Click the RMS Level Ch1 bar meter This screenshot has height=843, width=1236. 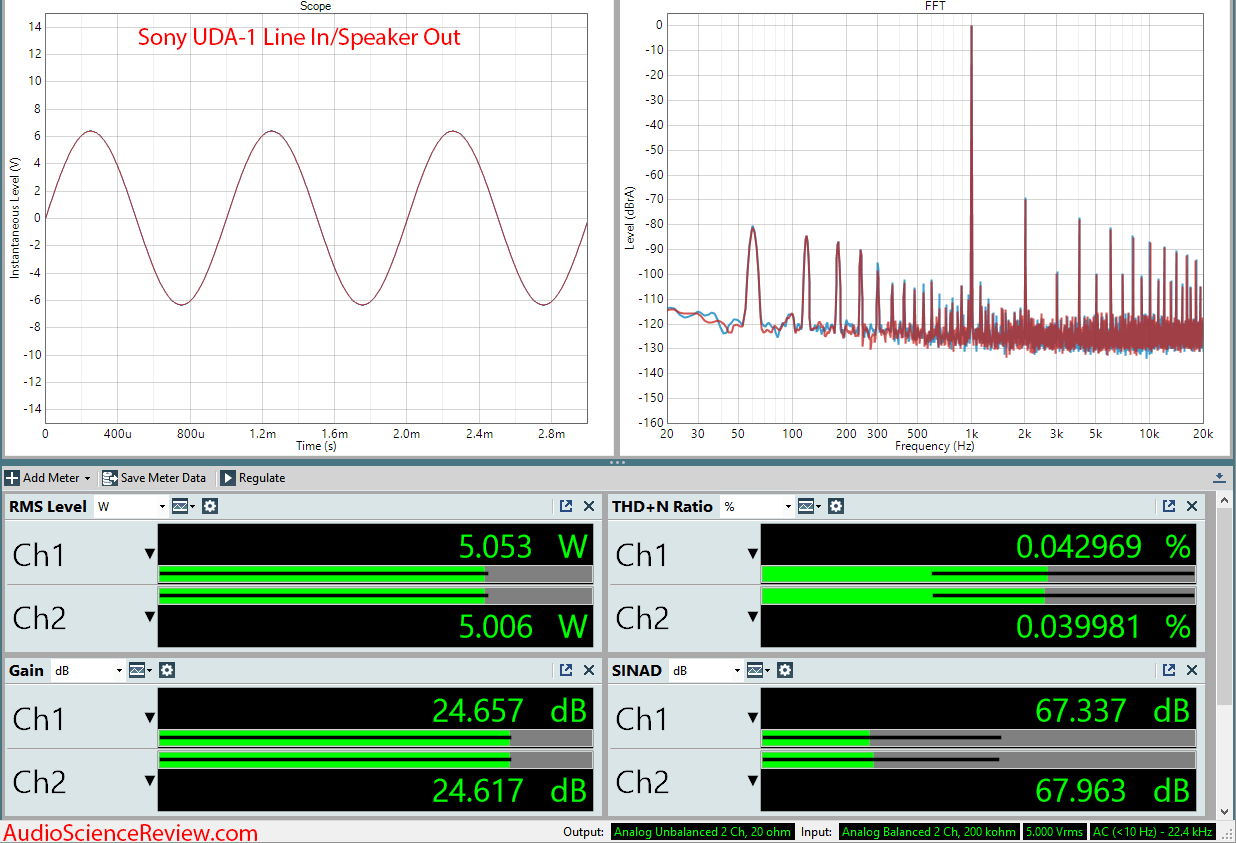tap(375, 574)
